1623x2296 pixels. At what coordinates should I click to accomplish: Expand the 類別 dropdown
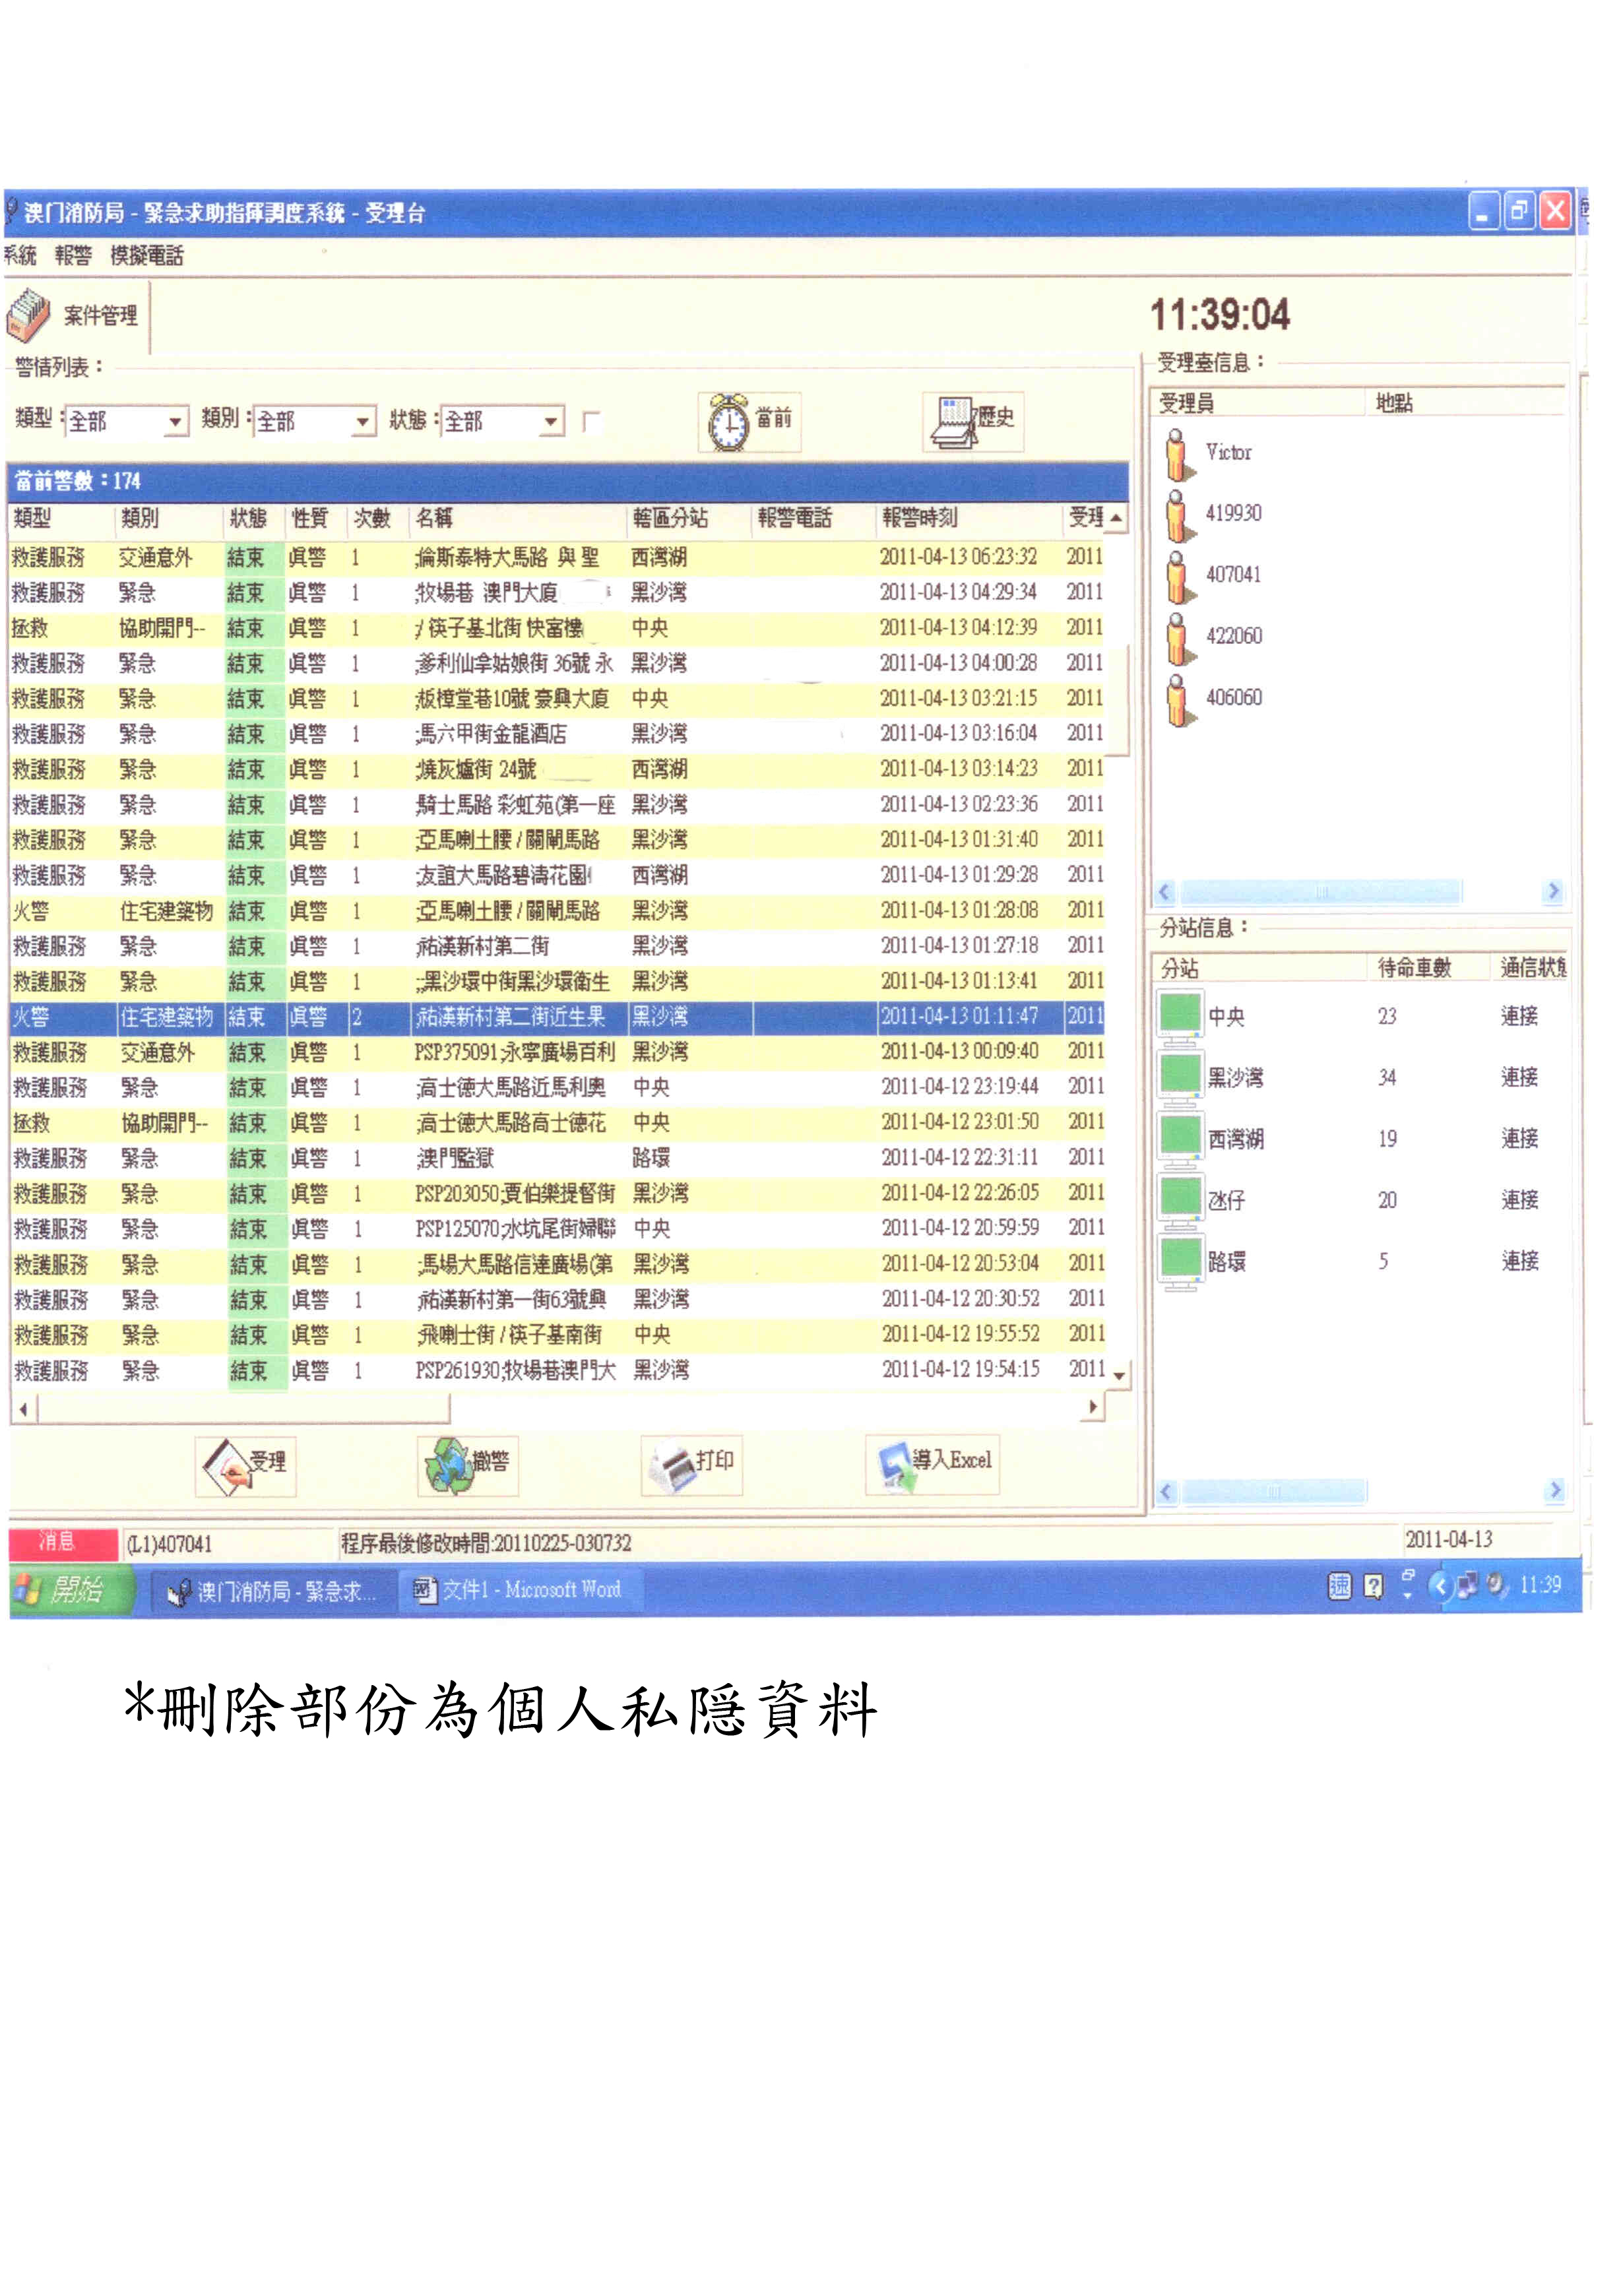[363, 422]
